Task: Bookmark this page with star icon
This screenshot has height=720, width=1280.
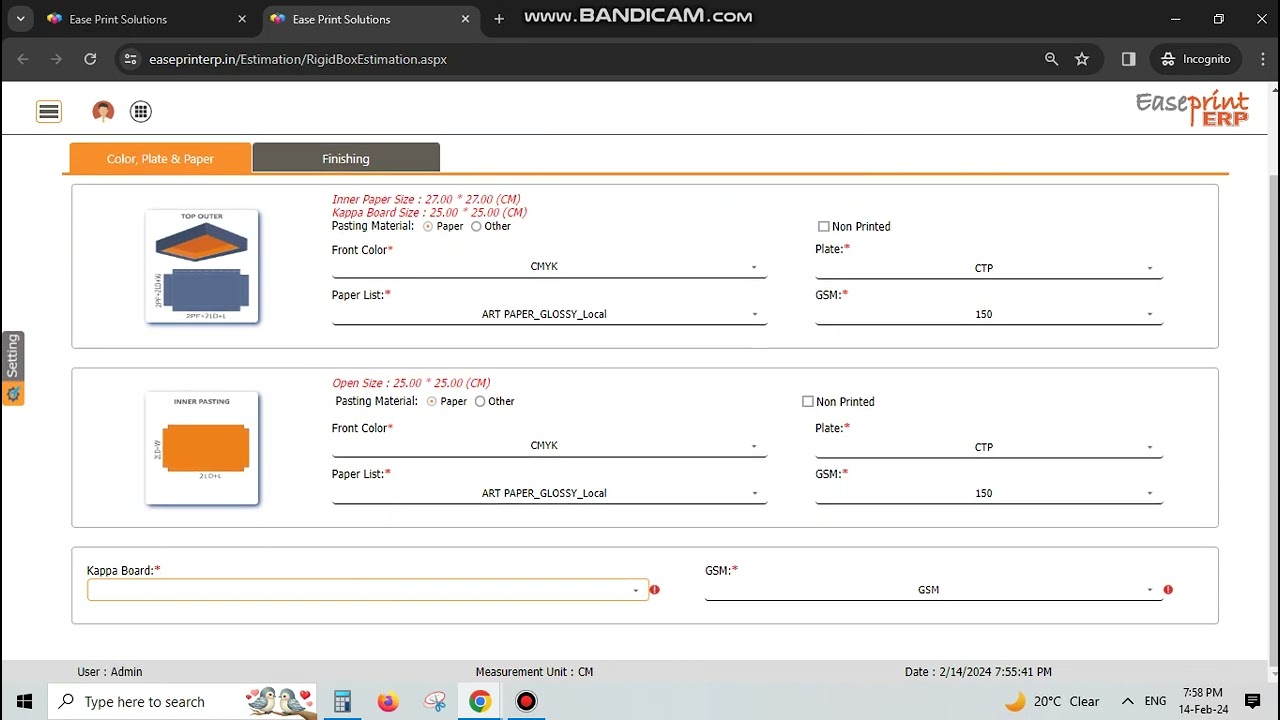Action: point(1082,59)
